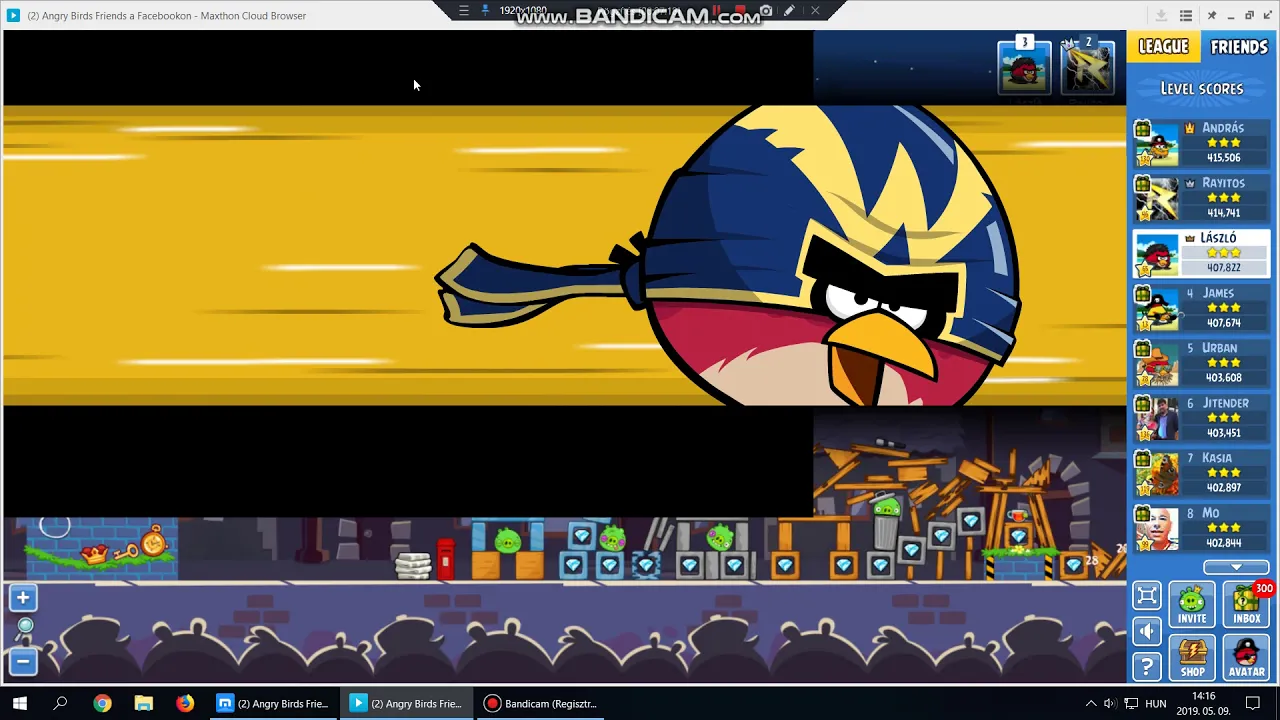Toggle the Bandicam bar pin
The width and height of the screenshot is (1280, 720).
coord(486,11)
